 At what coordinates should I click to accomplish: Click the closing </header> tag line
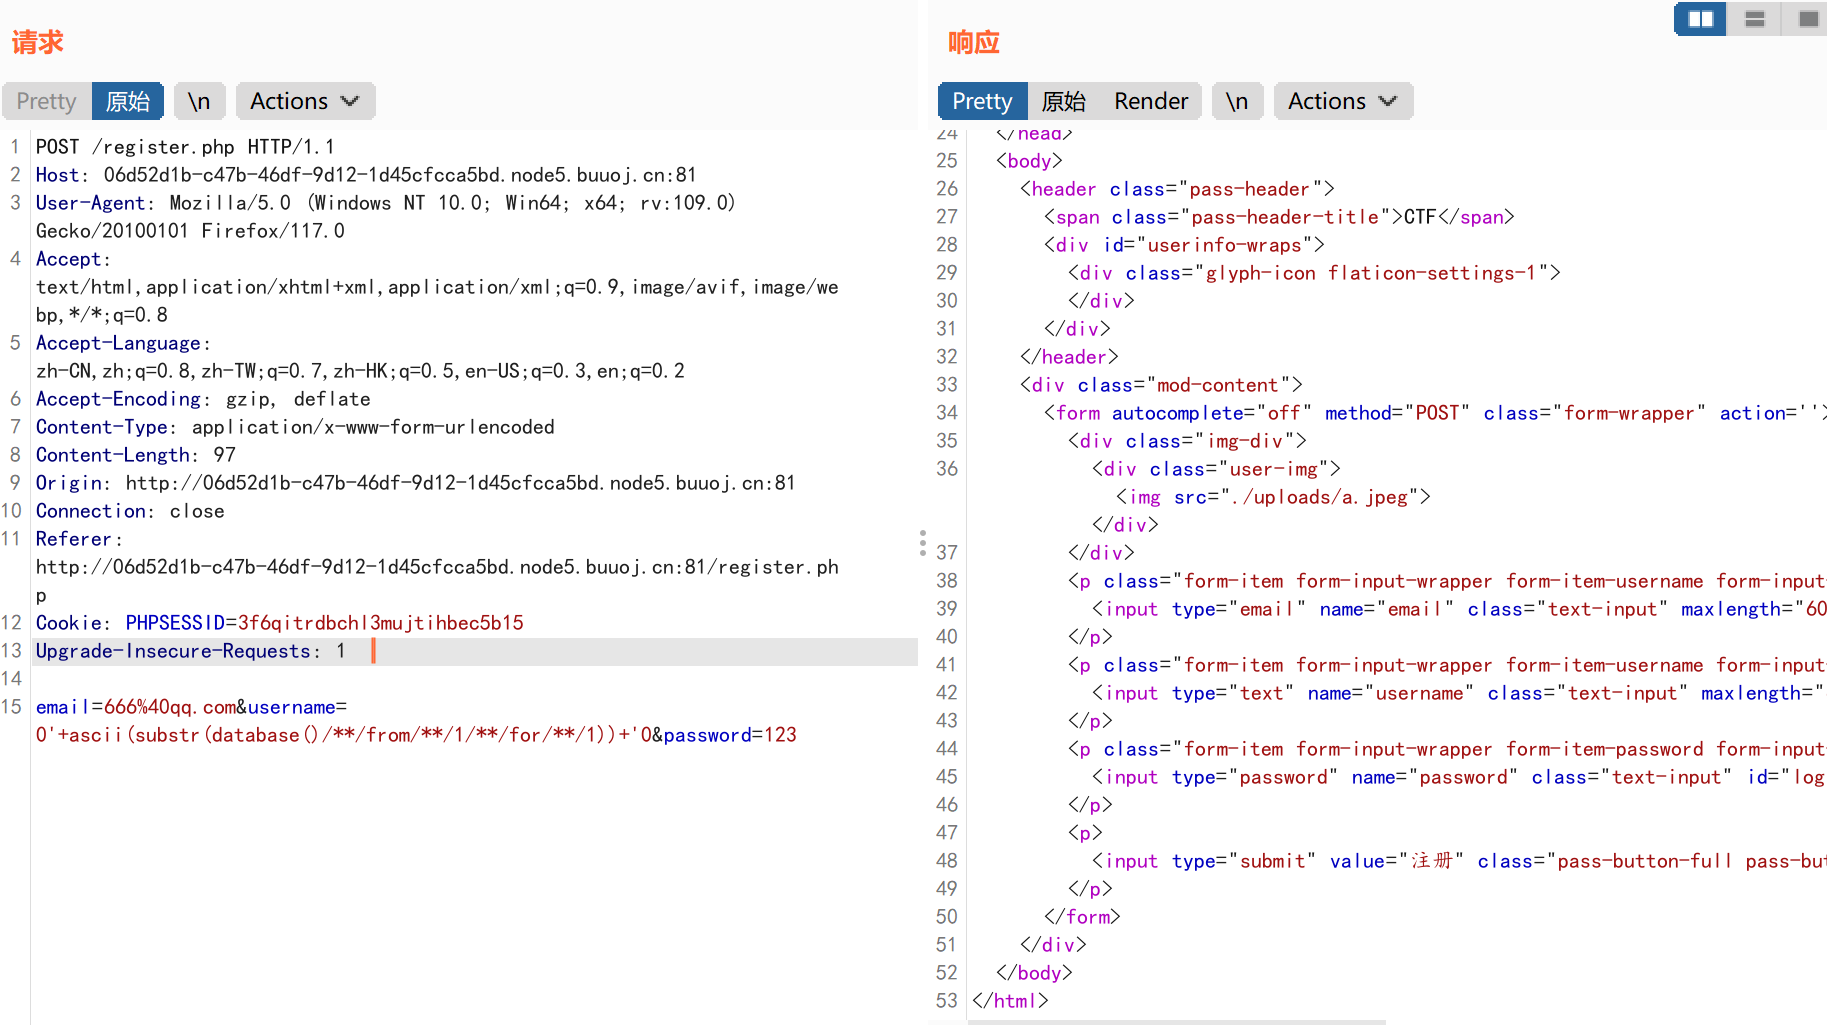click(x=1069, y=357)
